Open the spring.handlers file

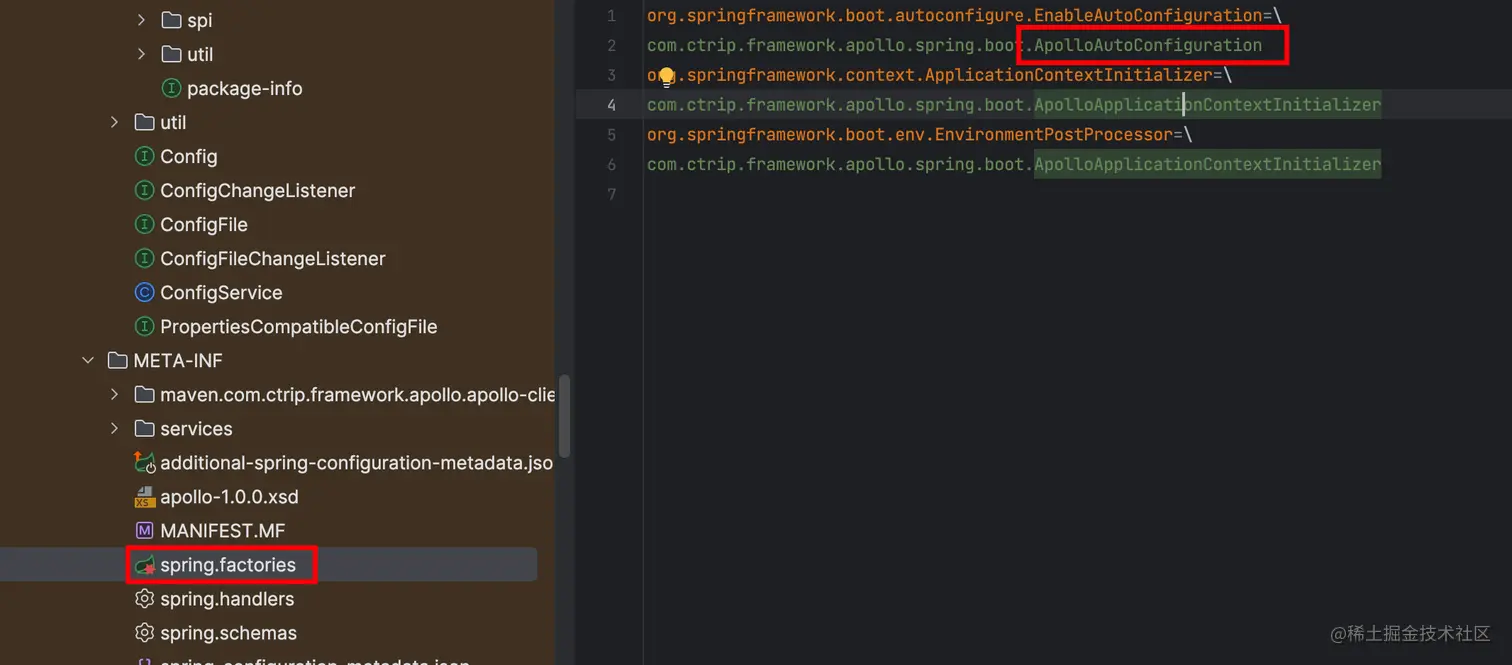point(227,599)
